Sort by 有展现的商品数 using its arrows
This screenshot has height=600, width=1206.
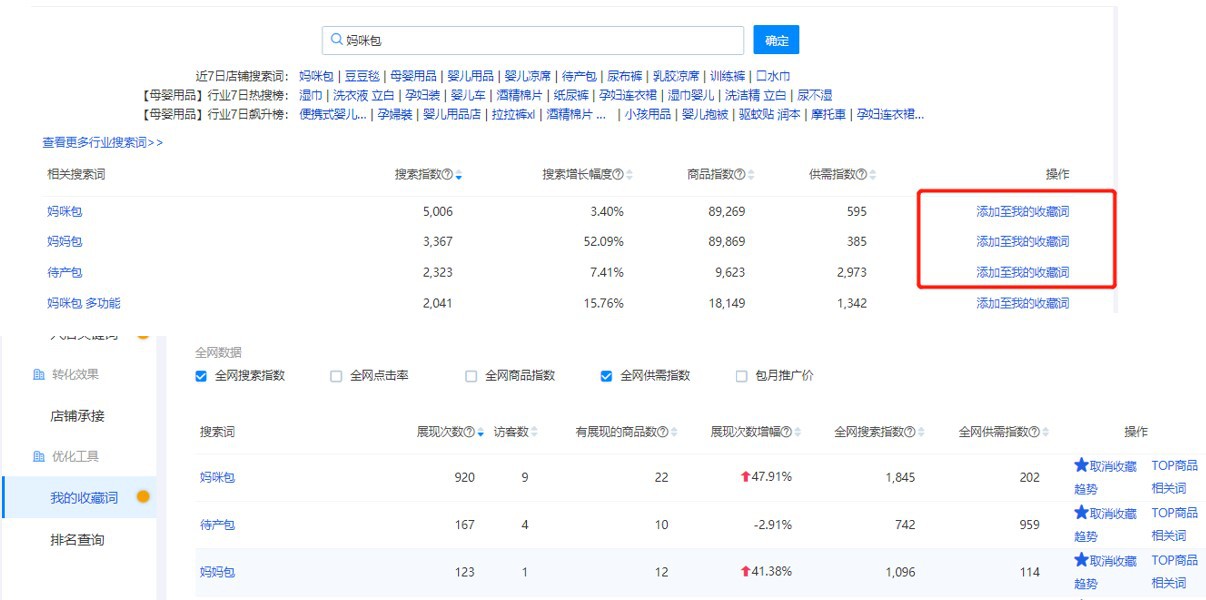tap(675, 432)
